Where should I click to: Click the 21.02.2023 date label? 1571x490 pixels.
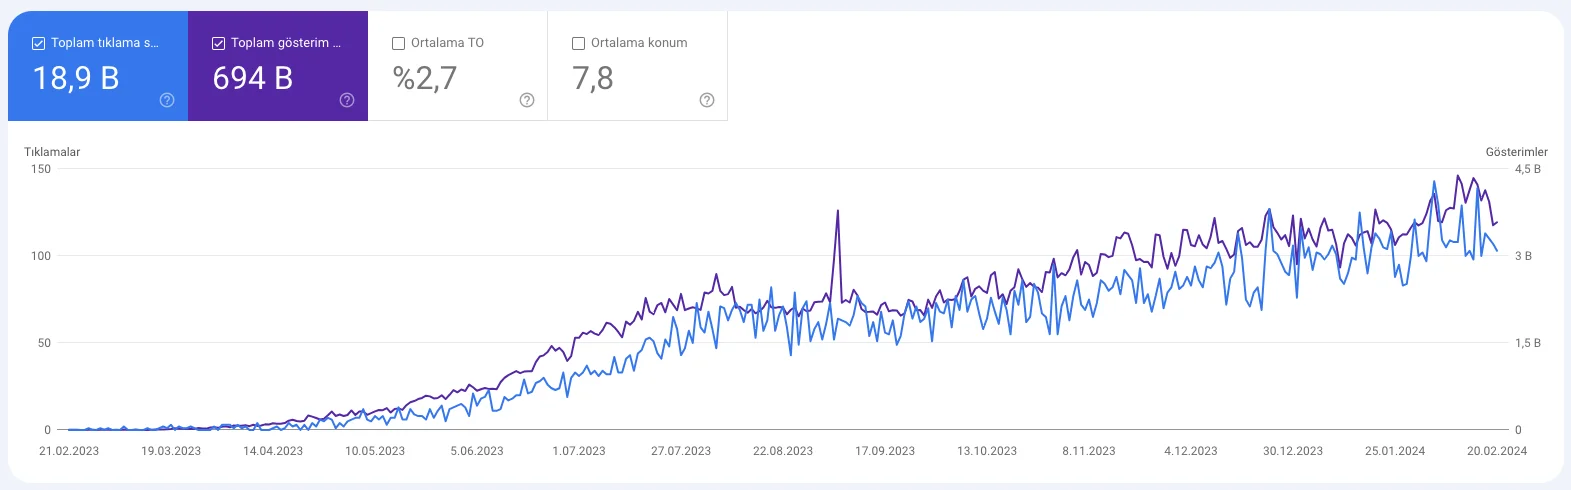point(69,451)
